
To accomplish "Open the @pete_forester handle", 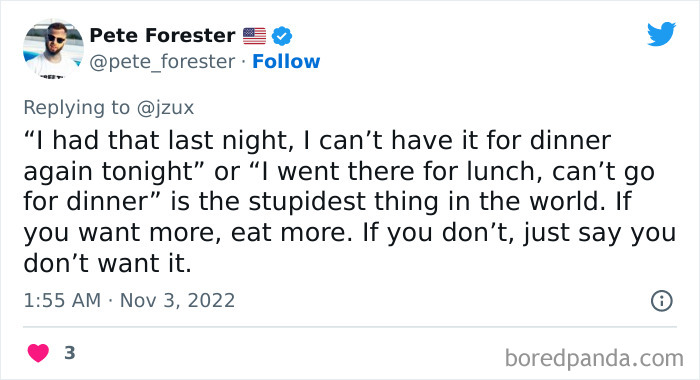I will (162, 62).
